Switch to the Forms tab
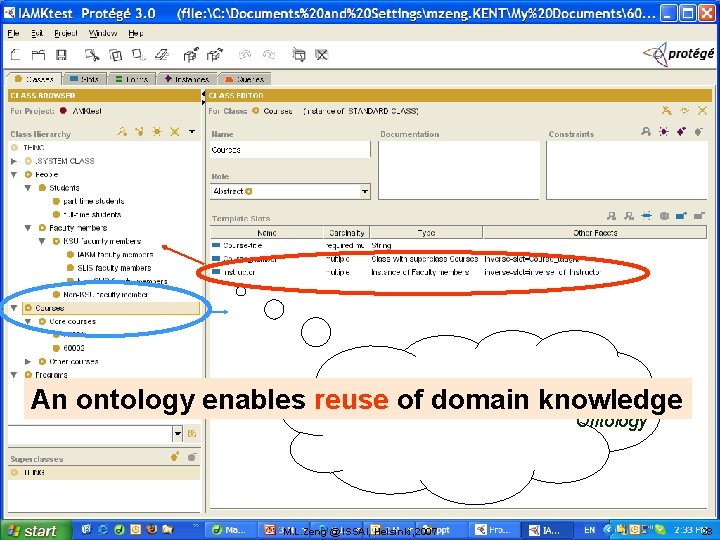Viewport: 720px width, 540px height. pyautogui.click(x=132, y=79)
